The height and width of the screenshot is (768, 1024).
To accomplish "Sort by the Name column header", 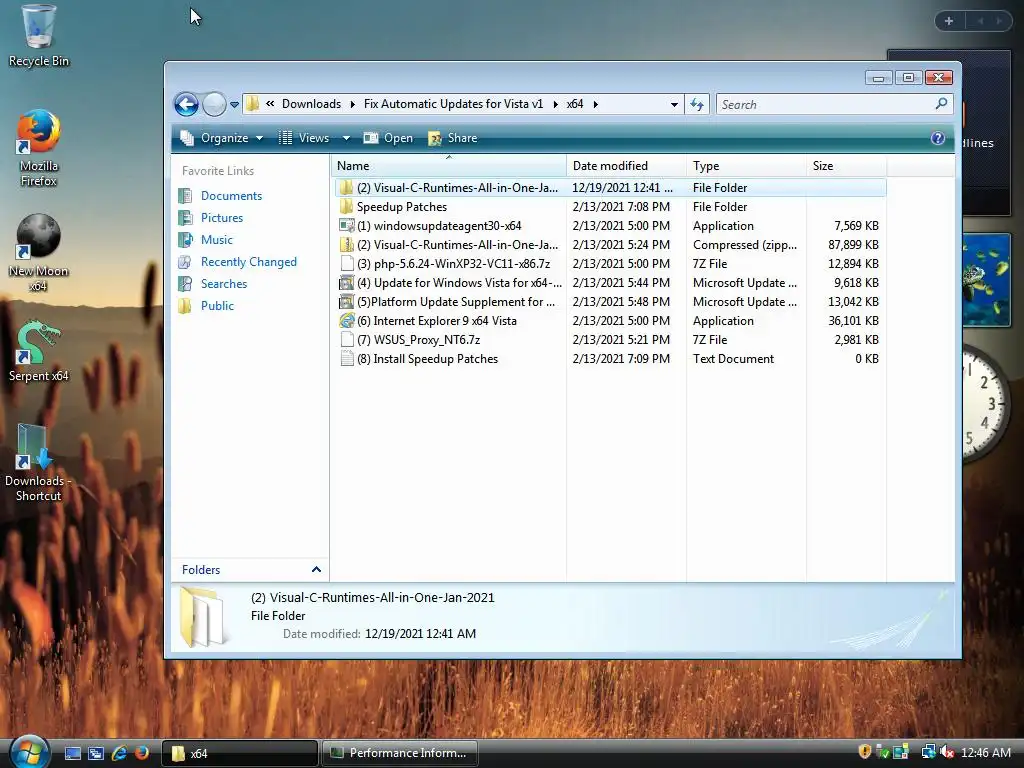I will point(449,166).
